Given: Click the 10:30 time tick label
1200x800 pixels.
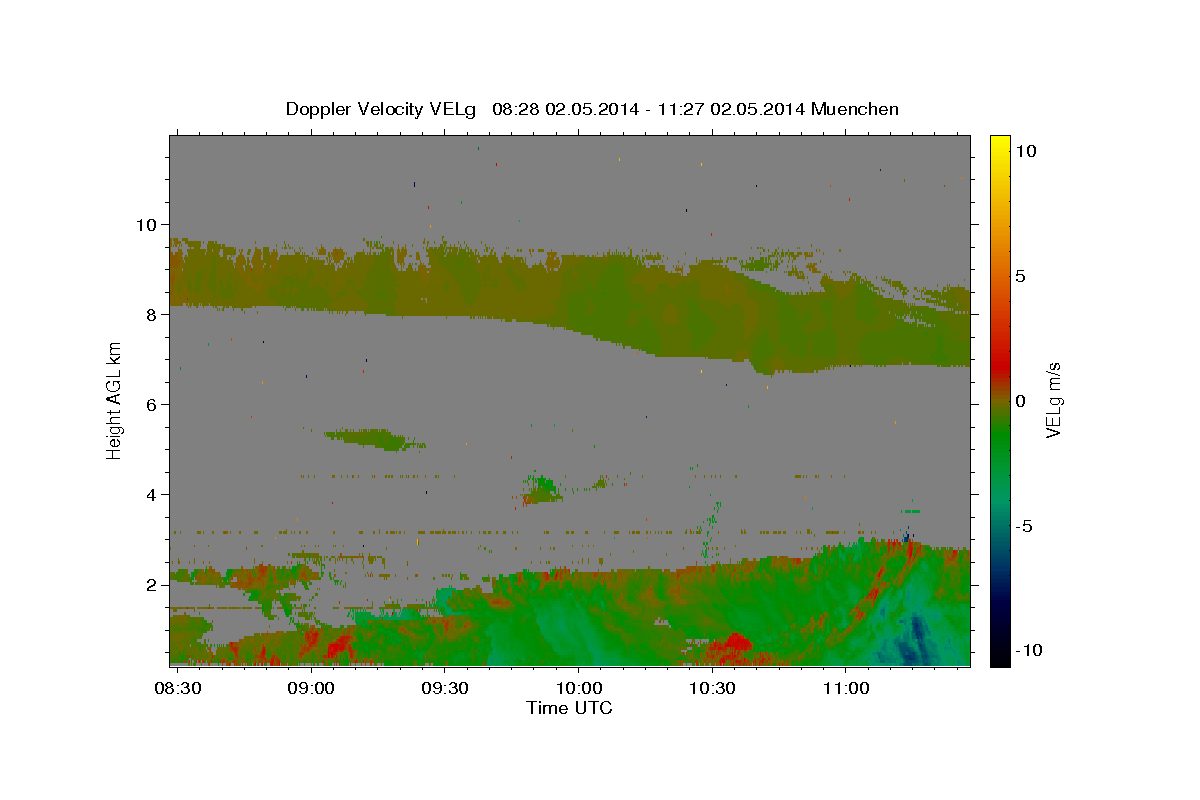Looking at the screenshot, I should click(712, 690).
